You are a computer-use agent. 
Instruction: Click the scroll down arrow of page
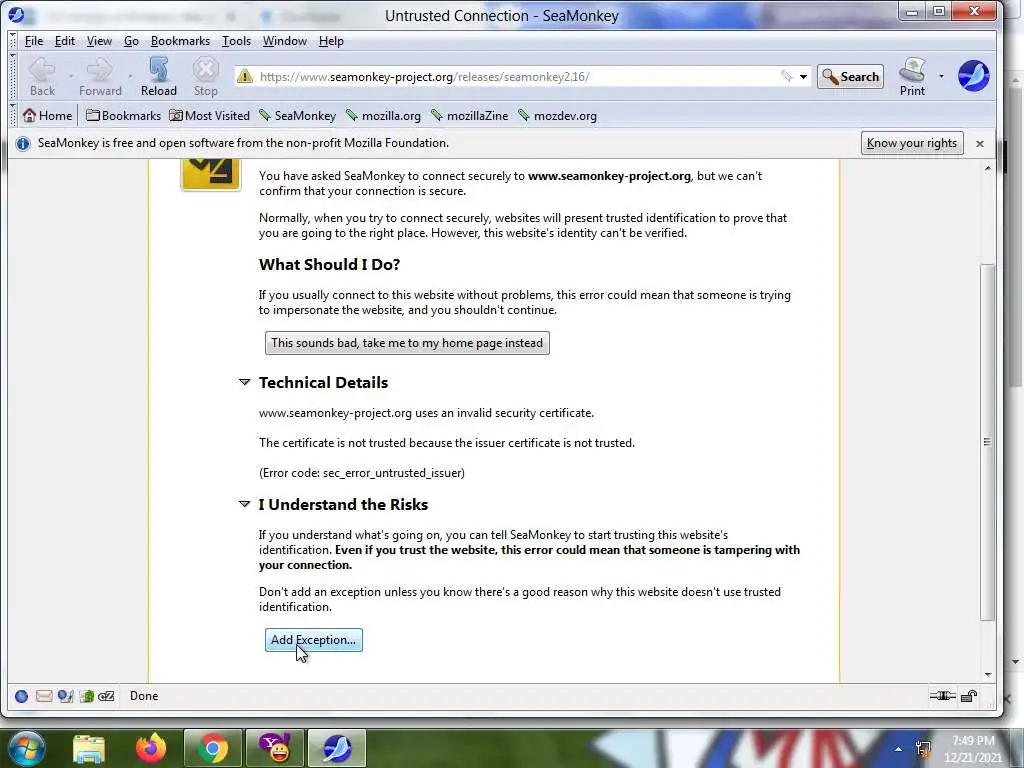pyautogui.click(x=987, y=675)
